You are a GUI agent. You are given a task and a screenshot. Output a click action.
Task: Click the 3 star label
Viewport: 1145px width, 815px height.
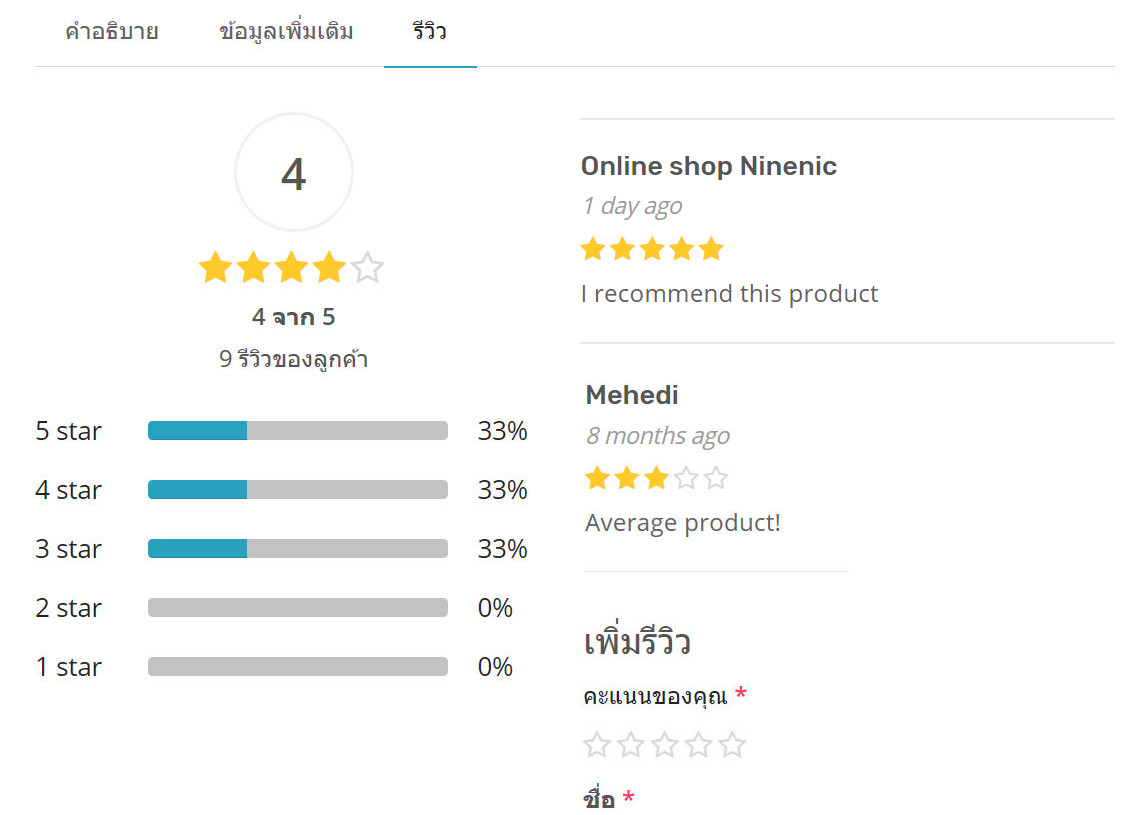point(69,548)
